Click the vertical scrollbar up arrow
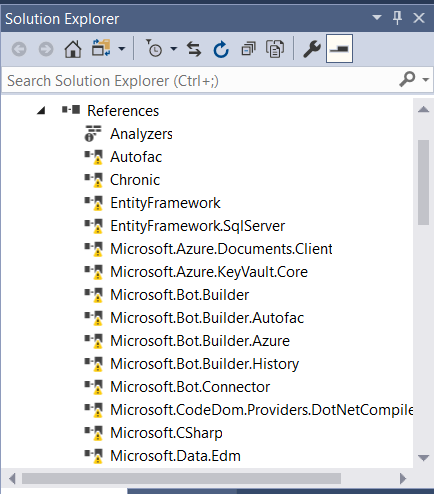The image size is (434, 494). pos(423,109)
